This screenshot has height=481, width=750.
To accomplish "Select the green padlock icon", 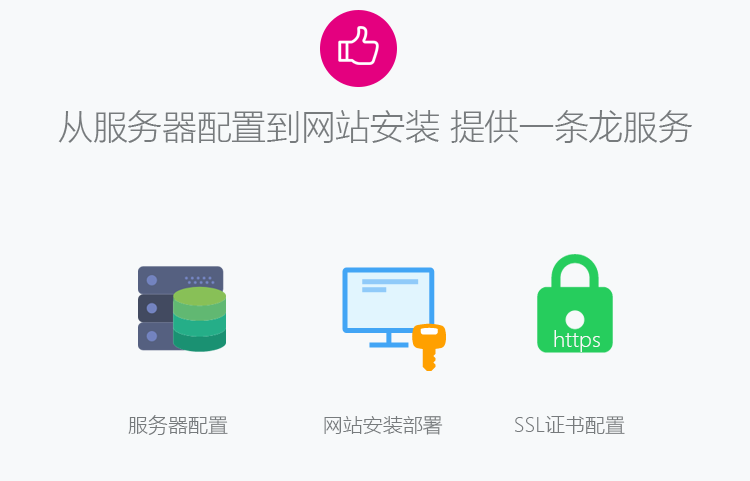I will point(575,304).
